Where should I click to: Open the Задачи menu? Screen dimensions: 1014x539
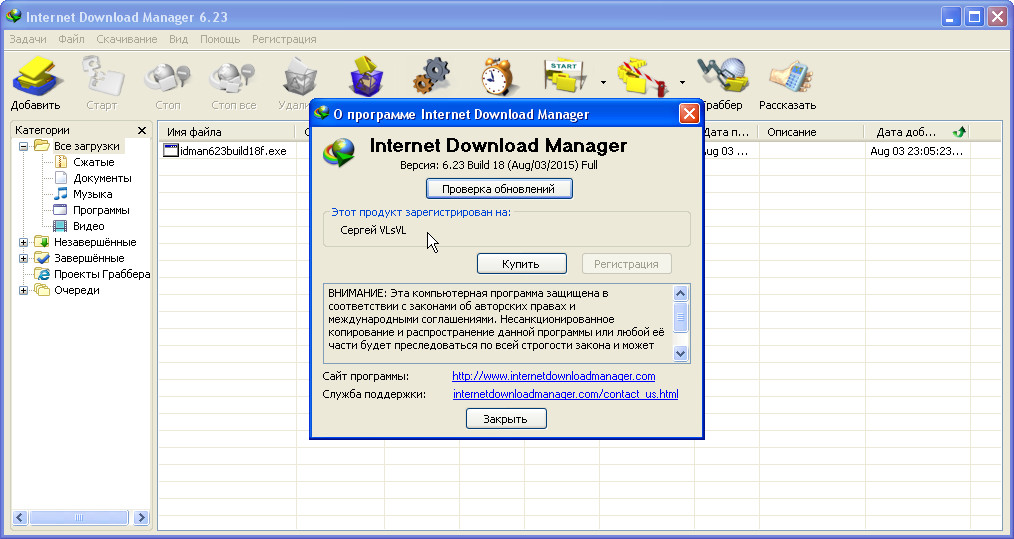click(x=28, y=39)
